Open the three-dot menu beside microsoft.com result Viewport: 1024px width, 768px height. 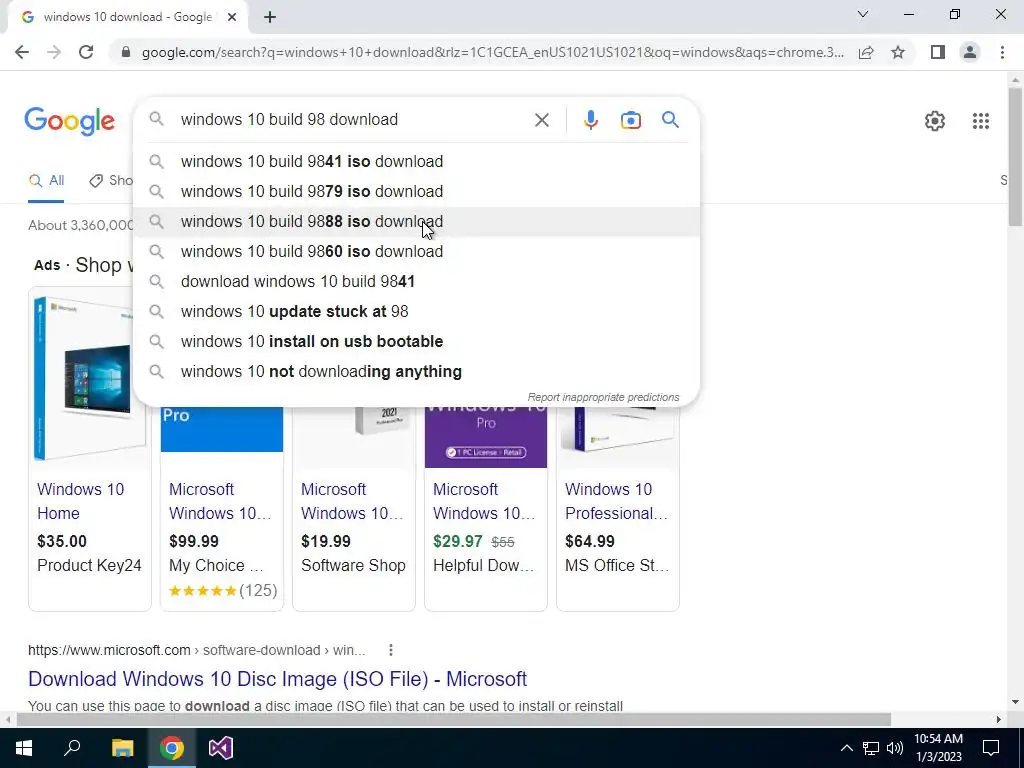point(391,650)
